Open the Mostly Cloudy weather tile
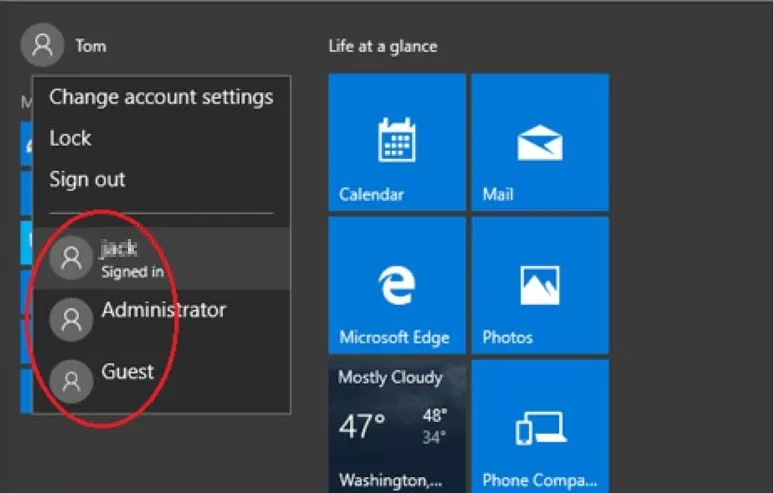 [397, 426]
